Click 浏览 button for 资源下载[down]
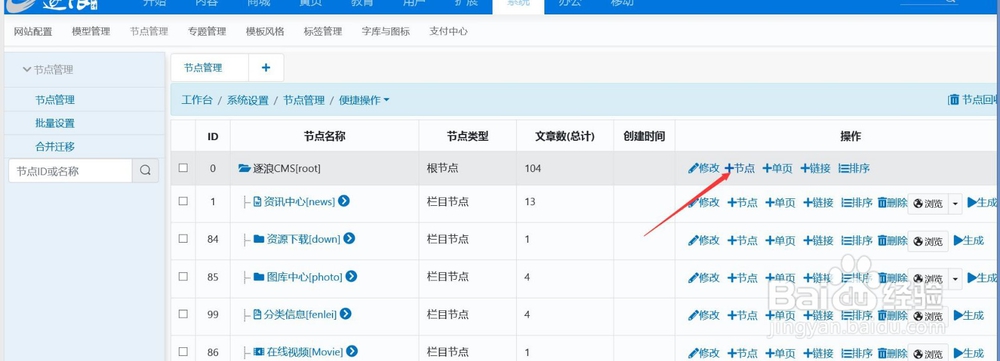Viewport: 1000px width, 361px height. click(929, 241)
